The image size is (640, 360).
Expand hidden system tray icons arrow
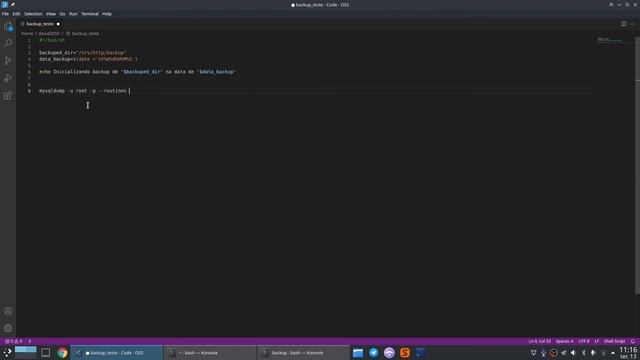[613, 353]
